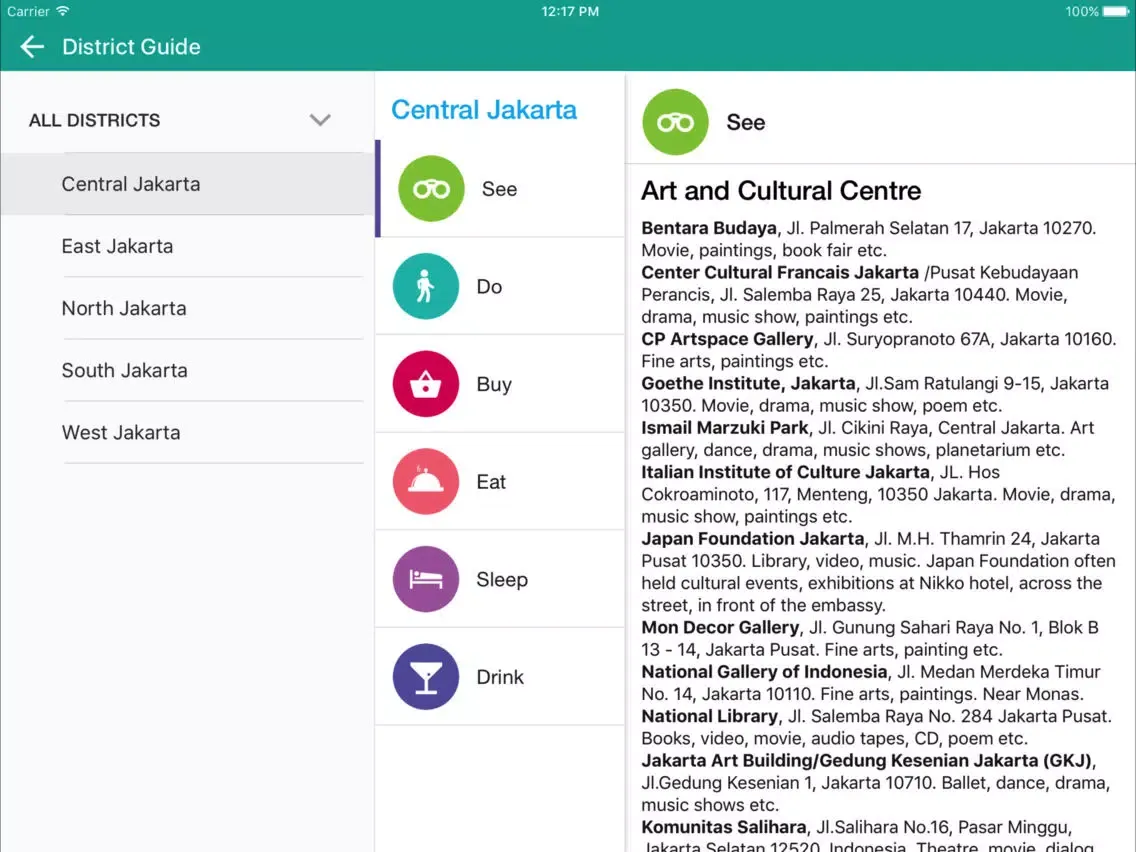This screenshot has height=852, width=1136.
Task: Tap the District Guide title
Action: [131, 47]
